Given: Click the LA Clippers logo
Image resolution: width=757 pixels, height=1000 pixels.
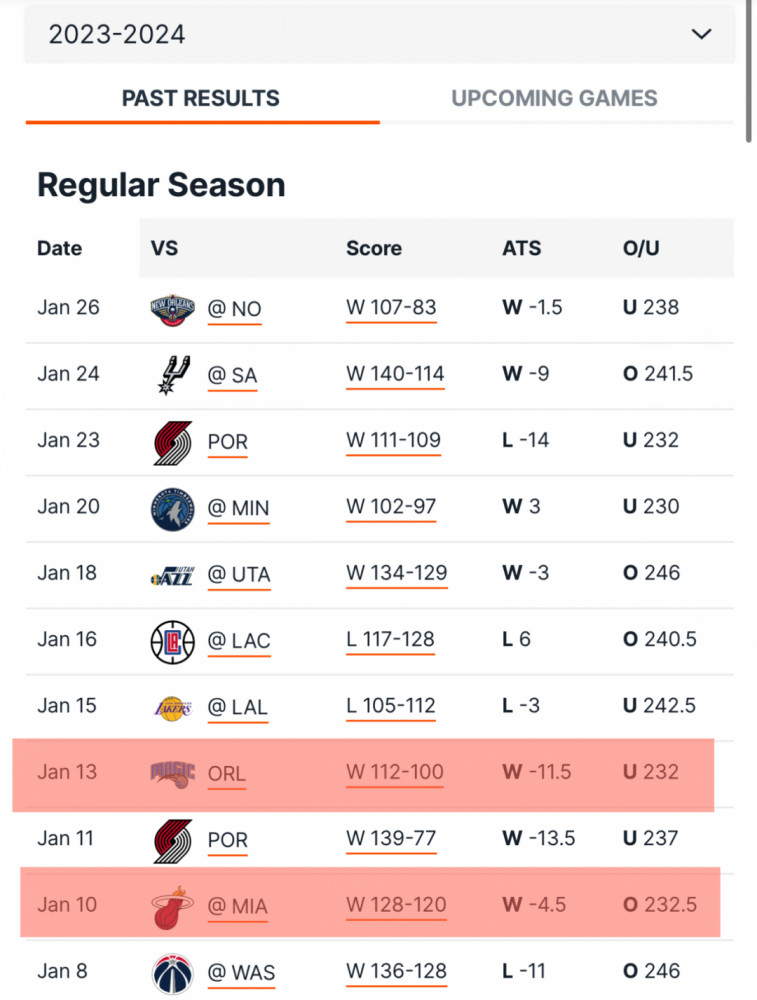Looking at the screenshot, I should (x=172, y=642).
